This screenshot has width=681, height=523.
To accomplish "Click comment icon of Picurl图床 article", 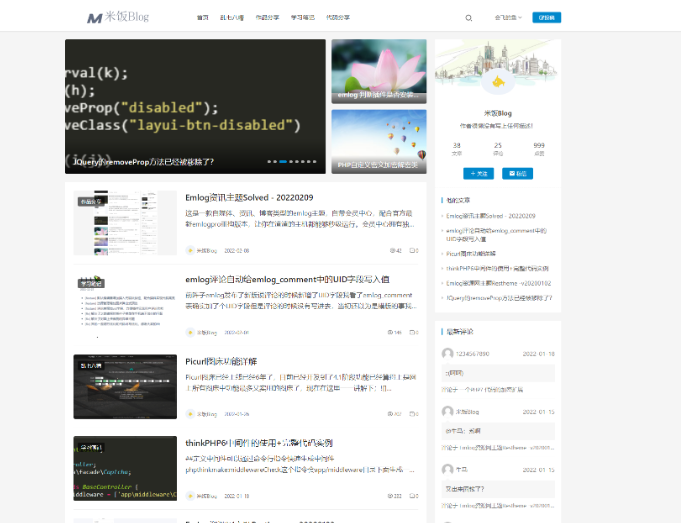I will (412, 414).
